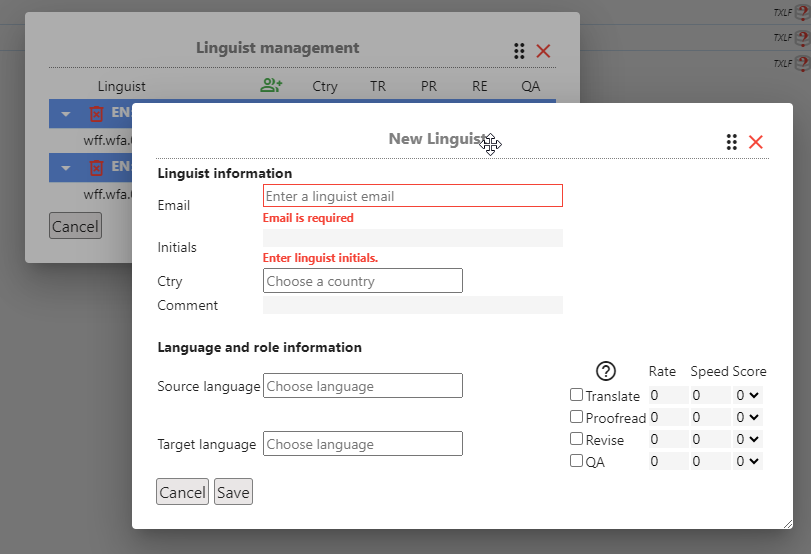Screen dimensions: 811x554
Task: Click the 'Enter linguist initials.' error message
Action: click(x=320, y=258)
